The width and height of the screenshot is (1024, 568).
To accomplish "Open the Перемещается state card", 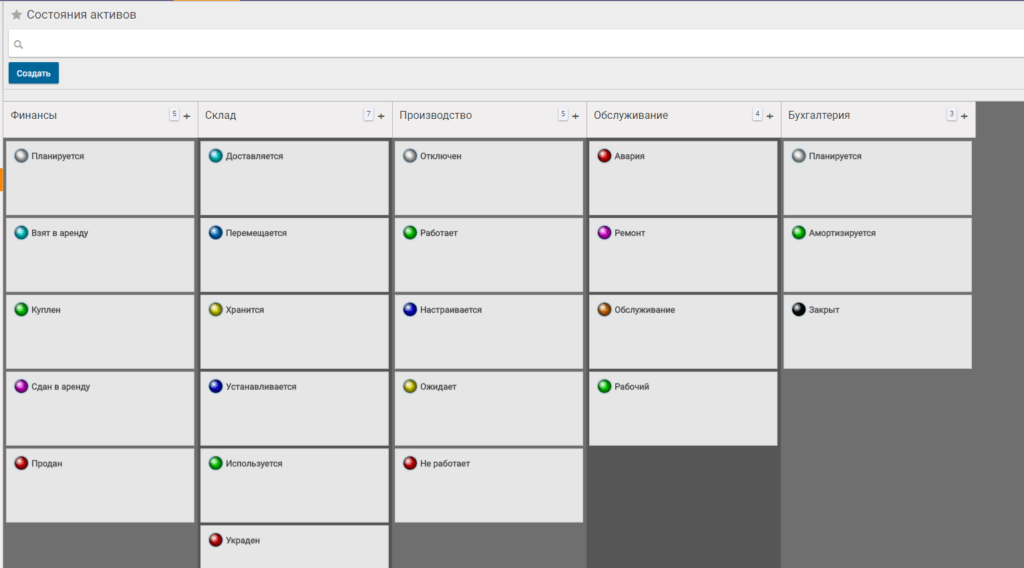I will 295,255.
